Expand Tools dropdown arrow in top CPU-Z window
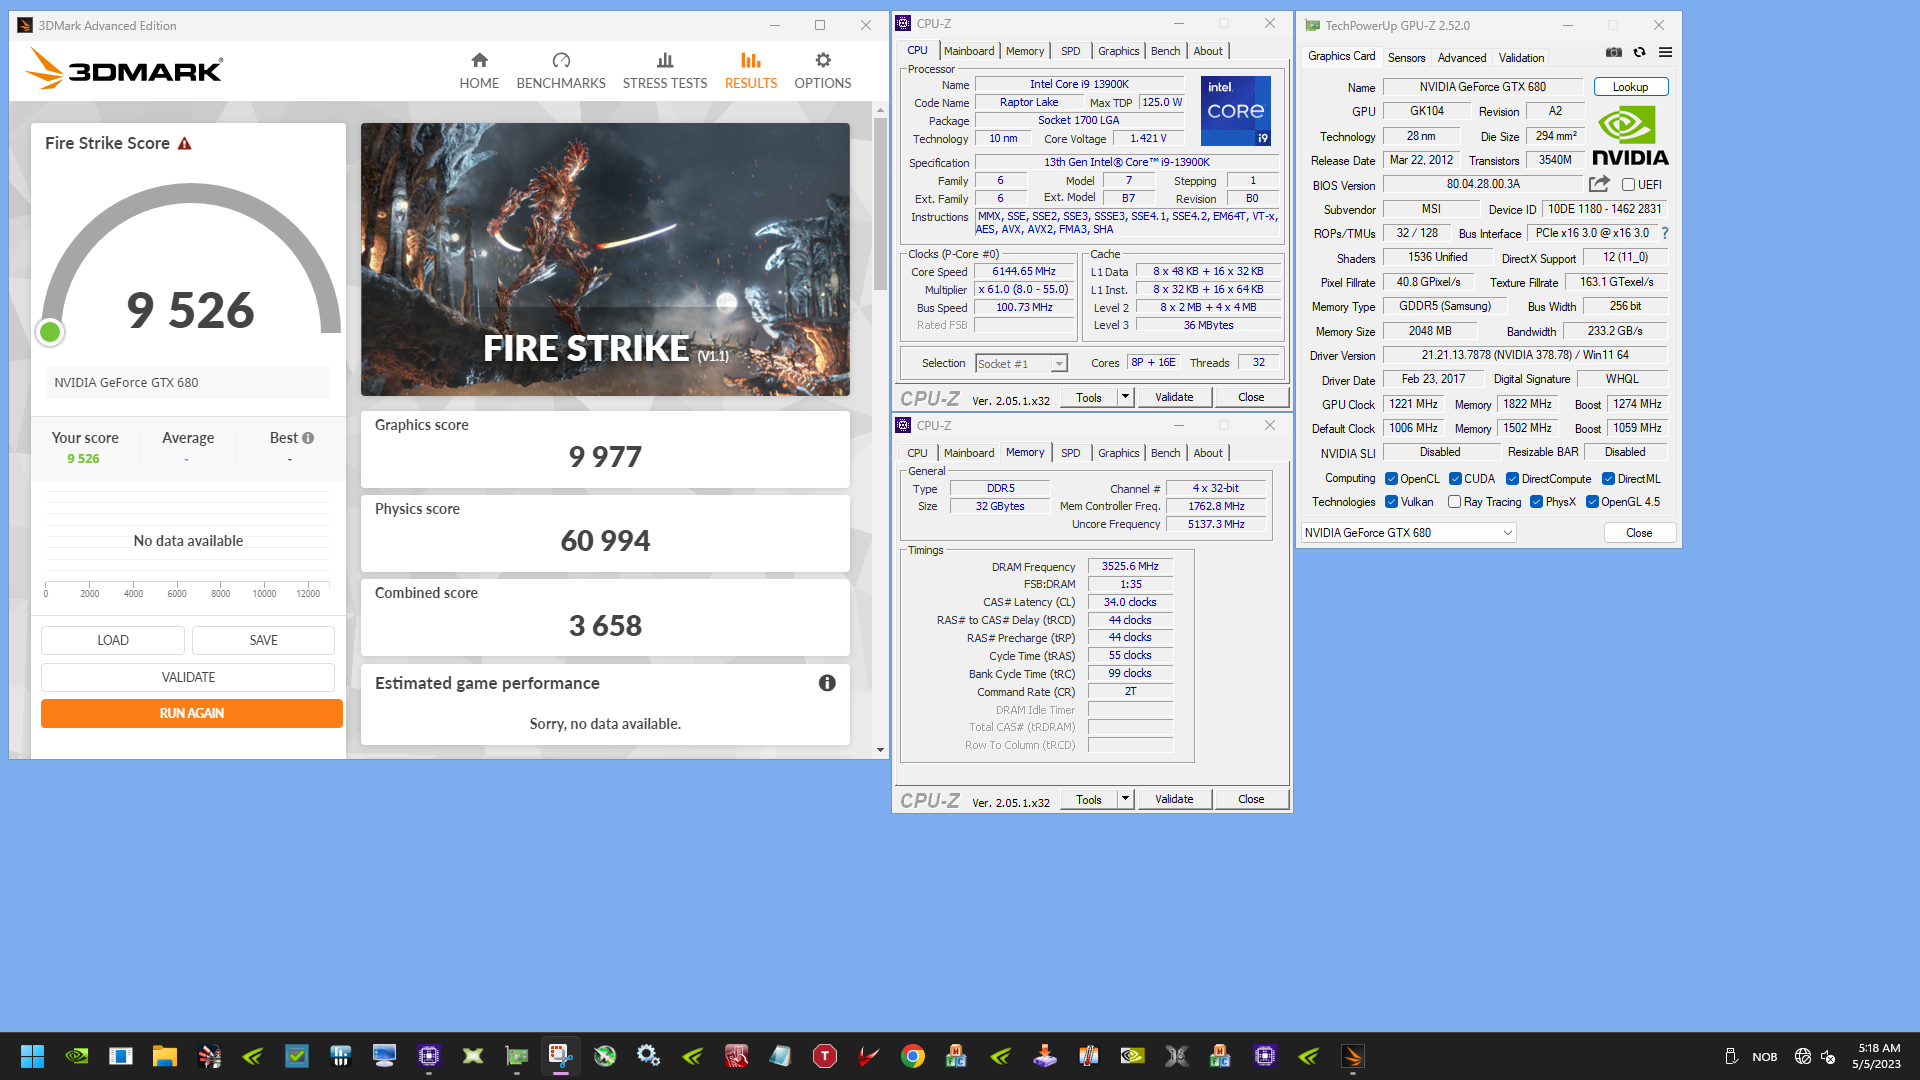Image resolution: width=1920 pixels, height=1080 pixels. [x=1125, y=397]
